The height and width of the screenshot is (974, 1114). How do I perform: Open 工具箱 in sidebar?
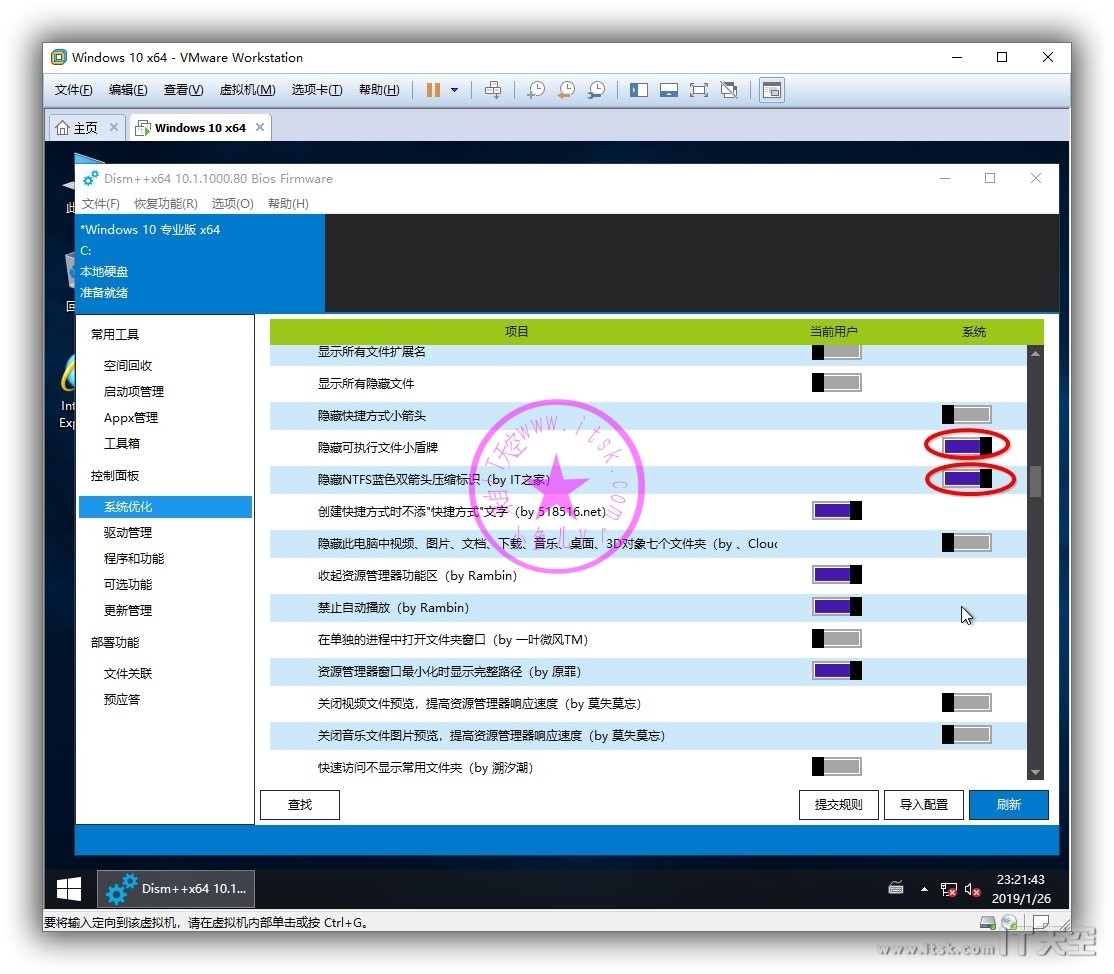(x=121, y=443)
